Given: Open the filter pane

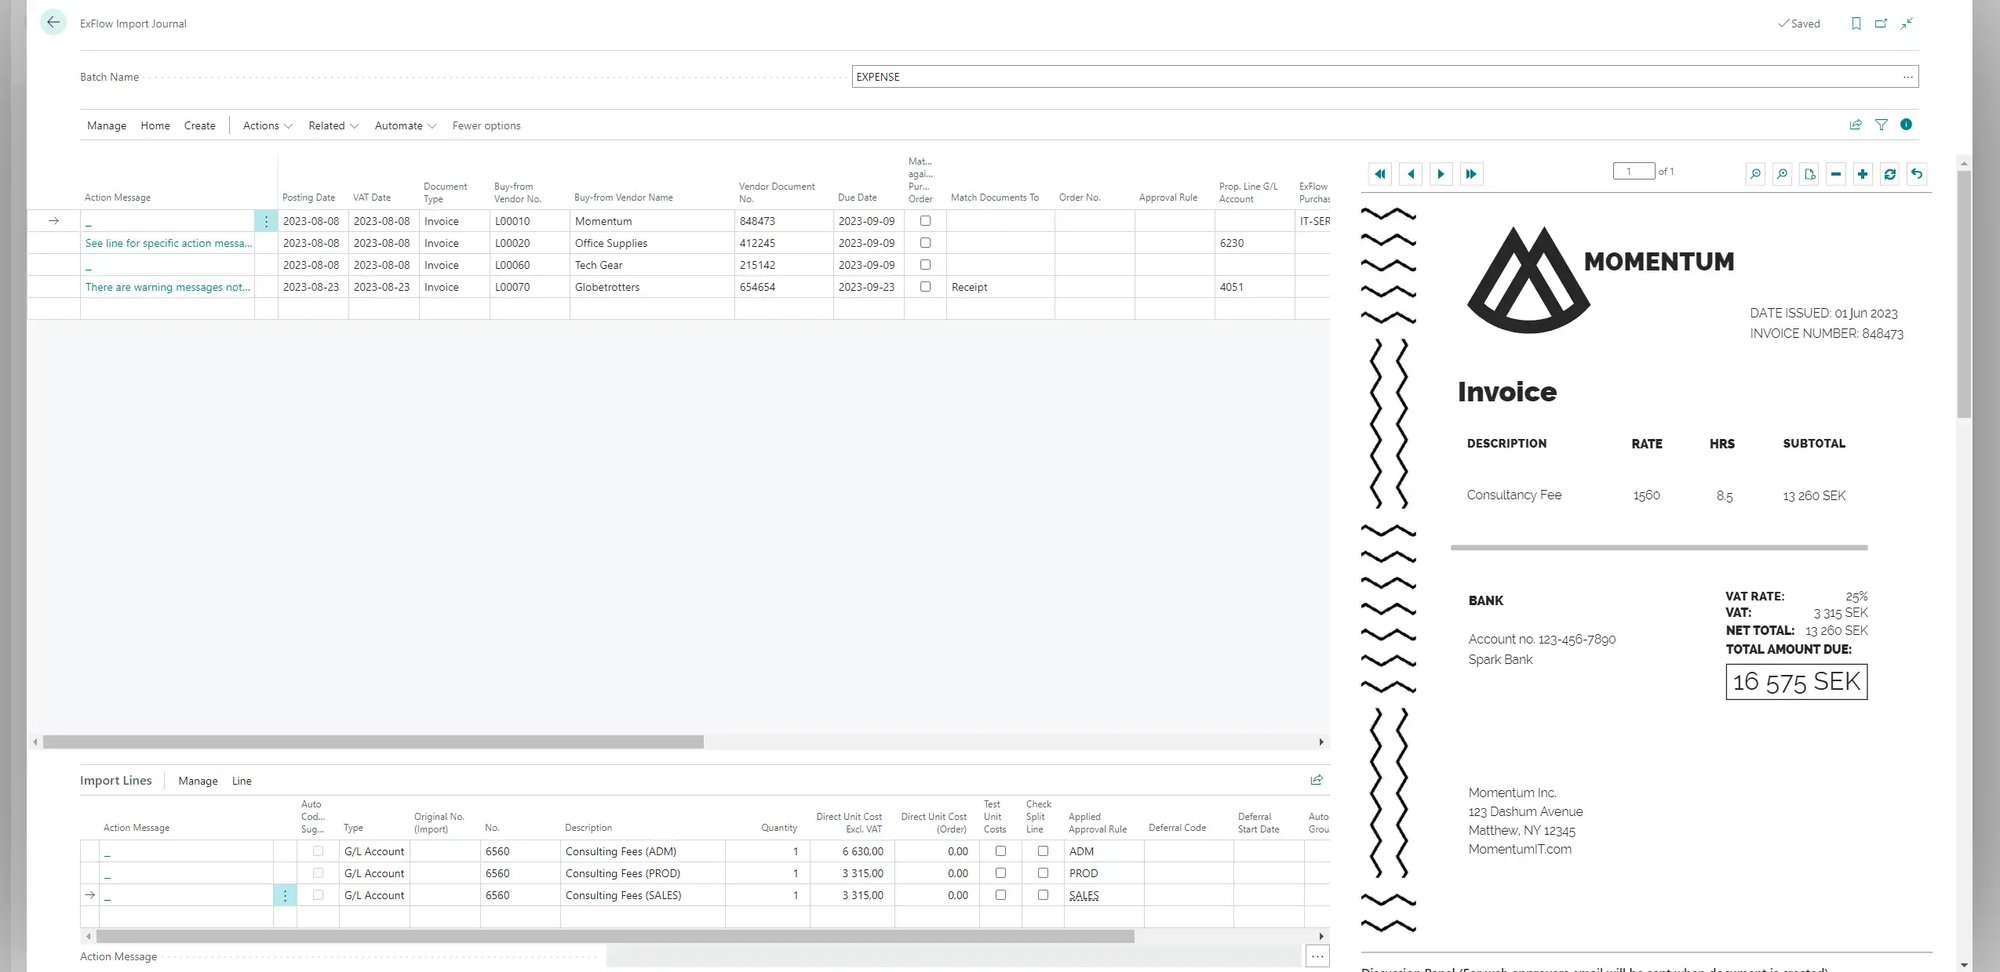Looking at the screenshot, I should coord(1881,125).
